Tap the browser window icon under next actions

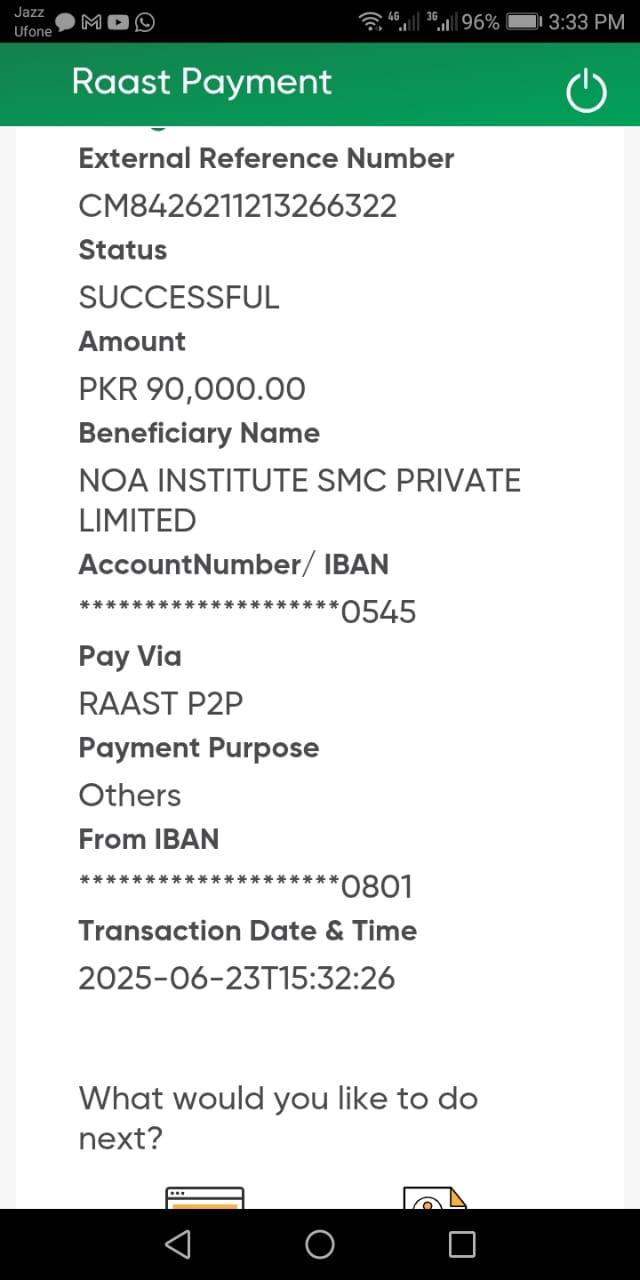click(205, 1197)
